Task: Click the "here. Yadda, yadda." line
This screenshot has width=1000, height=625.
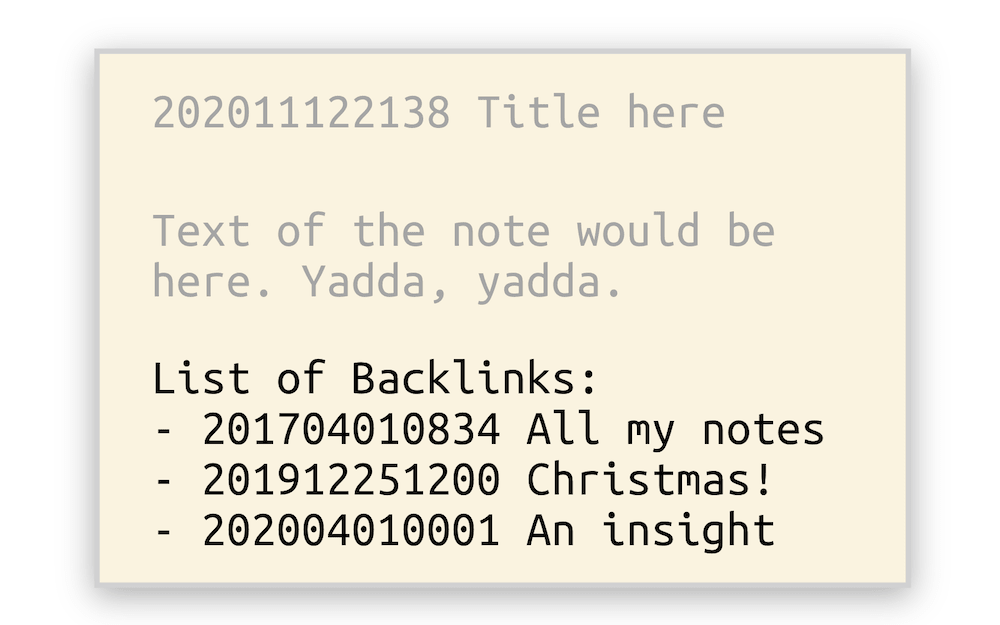Action: tap(387, 281)
